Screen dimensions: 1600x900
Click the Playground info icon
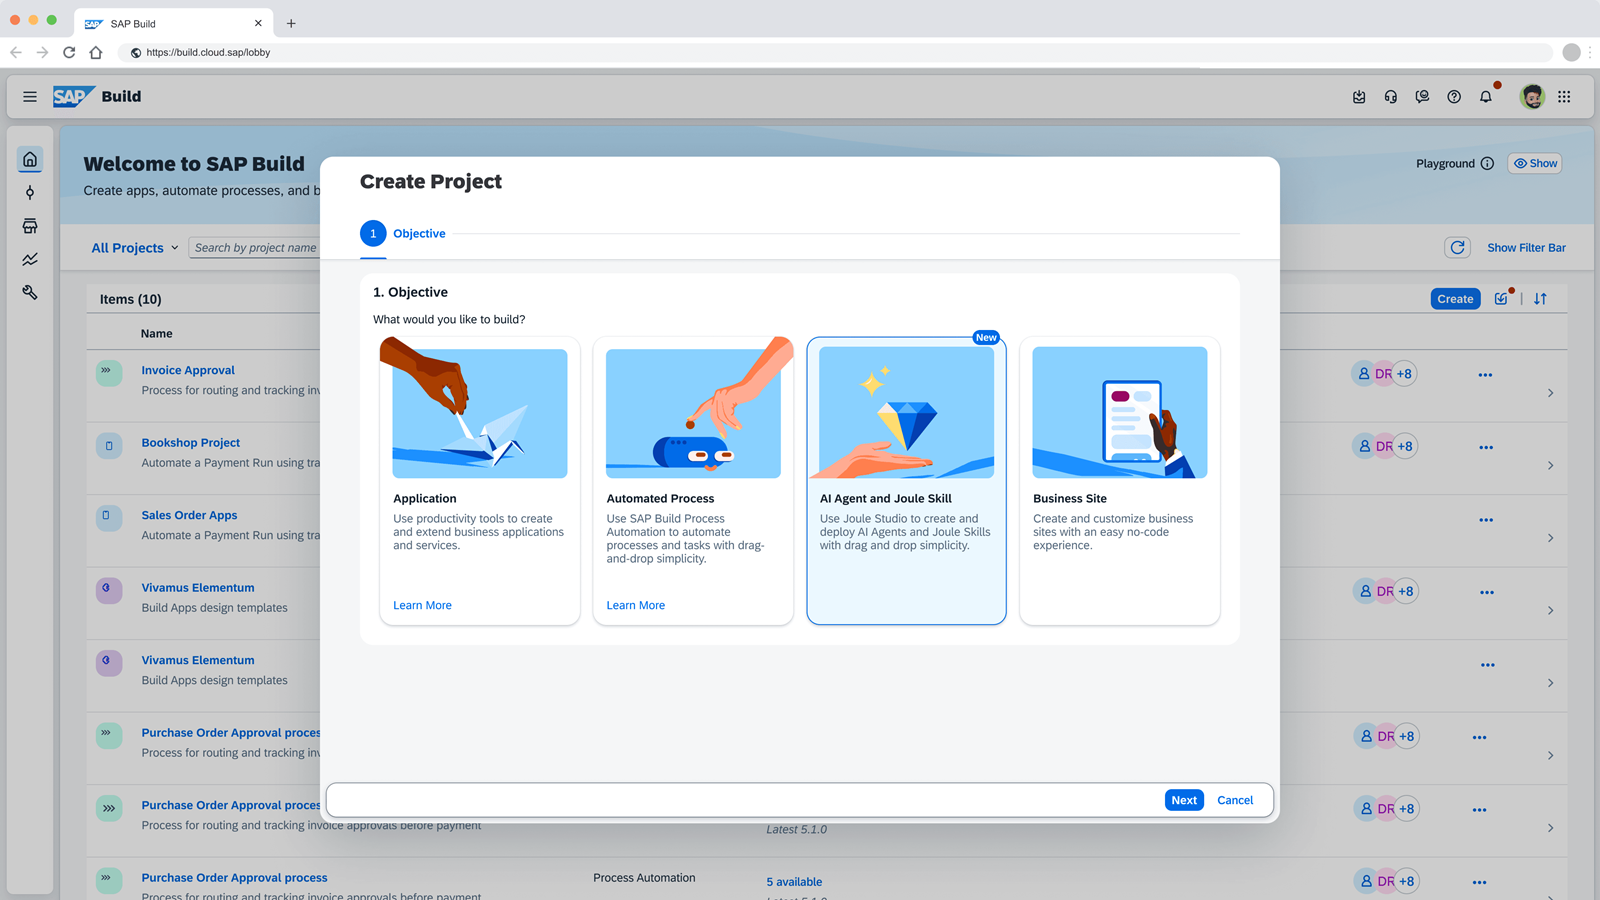point(1487,164)
